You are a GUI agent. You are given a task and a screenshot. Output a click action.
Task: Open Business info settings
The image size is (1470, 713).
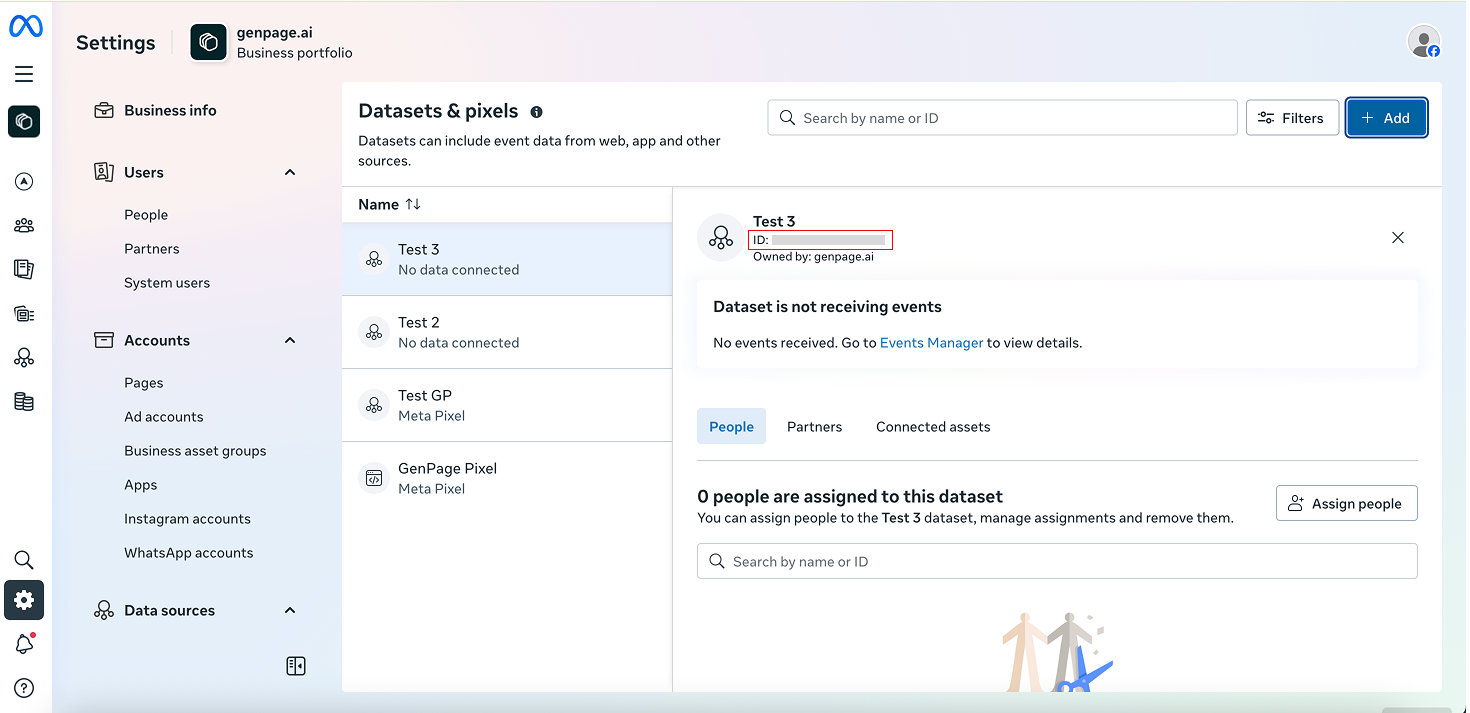[x=170, y=110]
